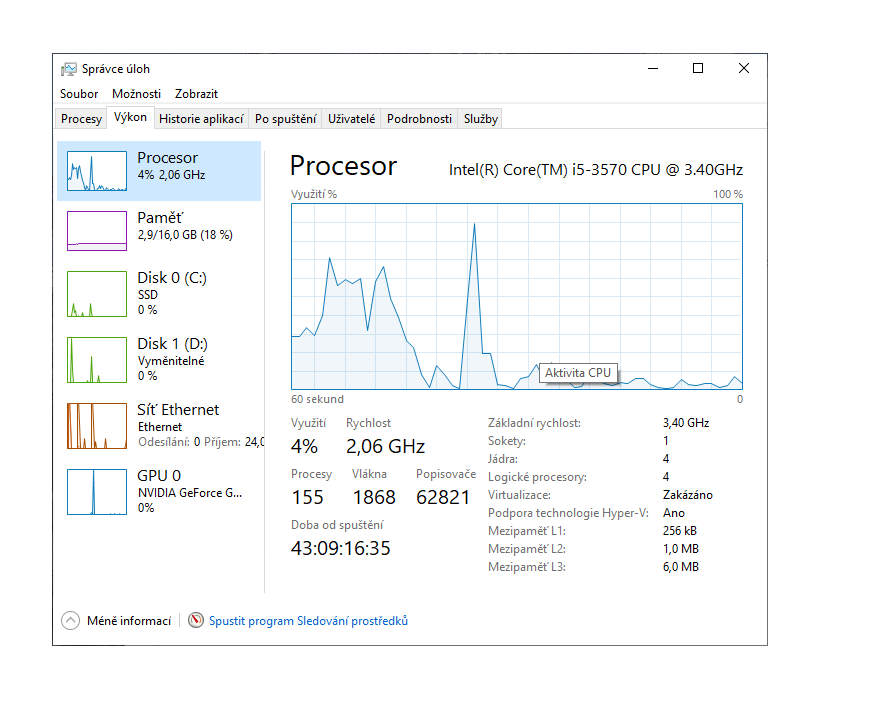881x725 pixels.
Task: Click the Aktivita CPU tooltip
Action: (578, 373)
